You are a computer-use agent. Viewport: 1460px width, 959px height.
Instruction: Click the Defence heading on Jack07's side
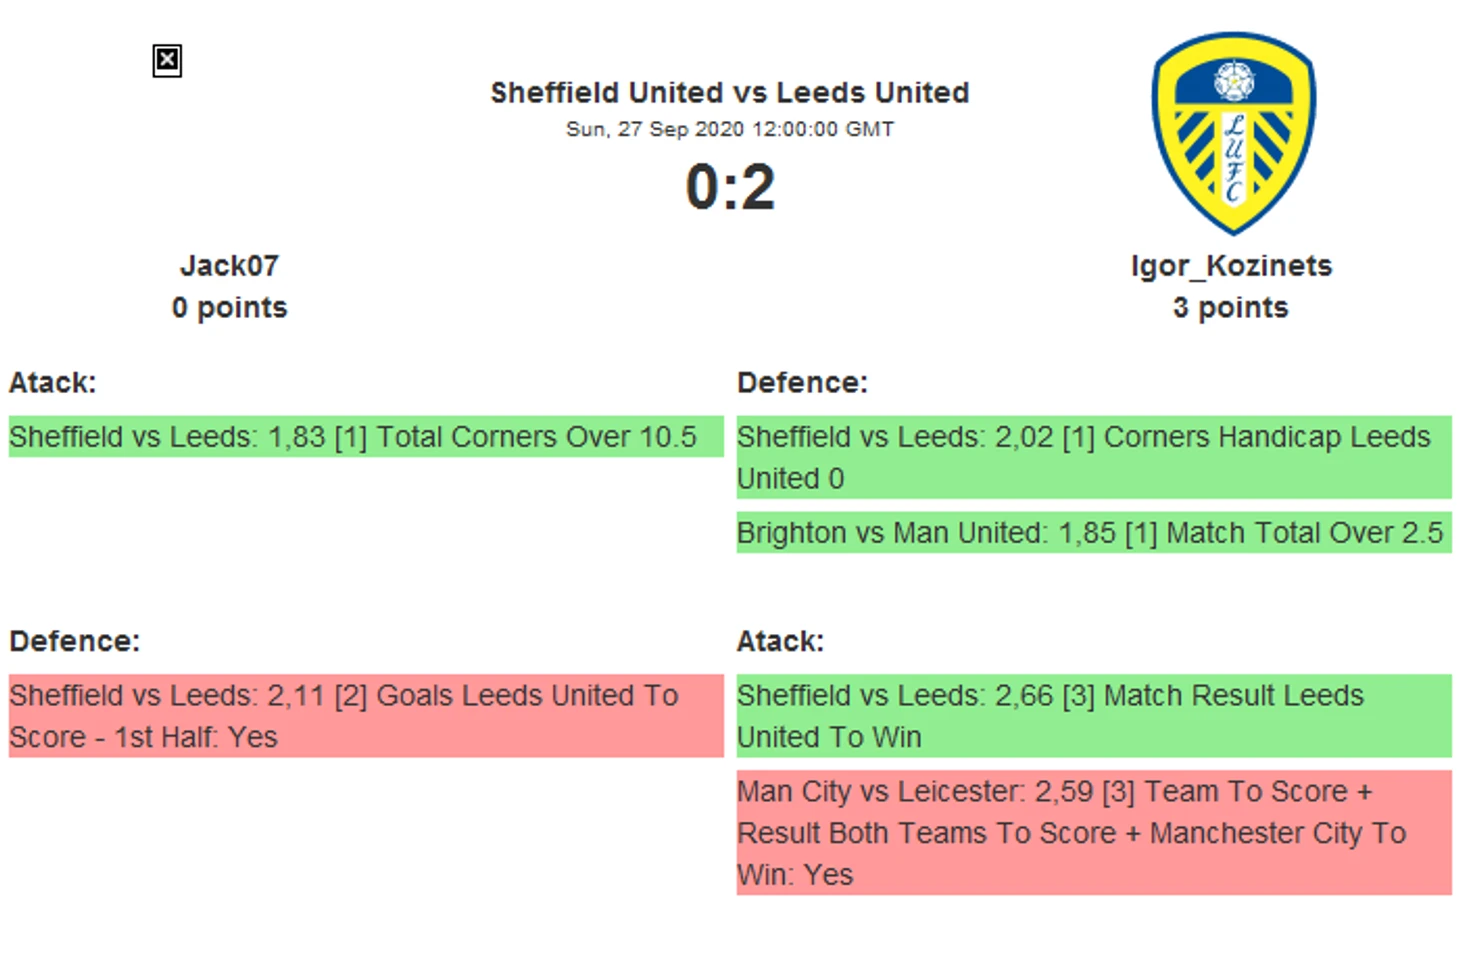point(75,641)
